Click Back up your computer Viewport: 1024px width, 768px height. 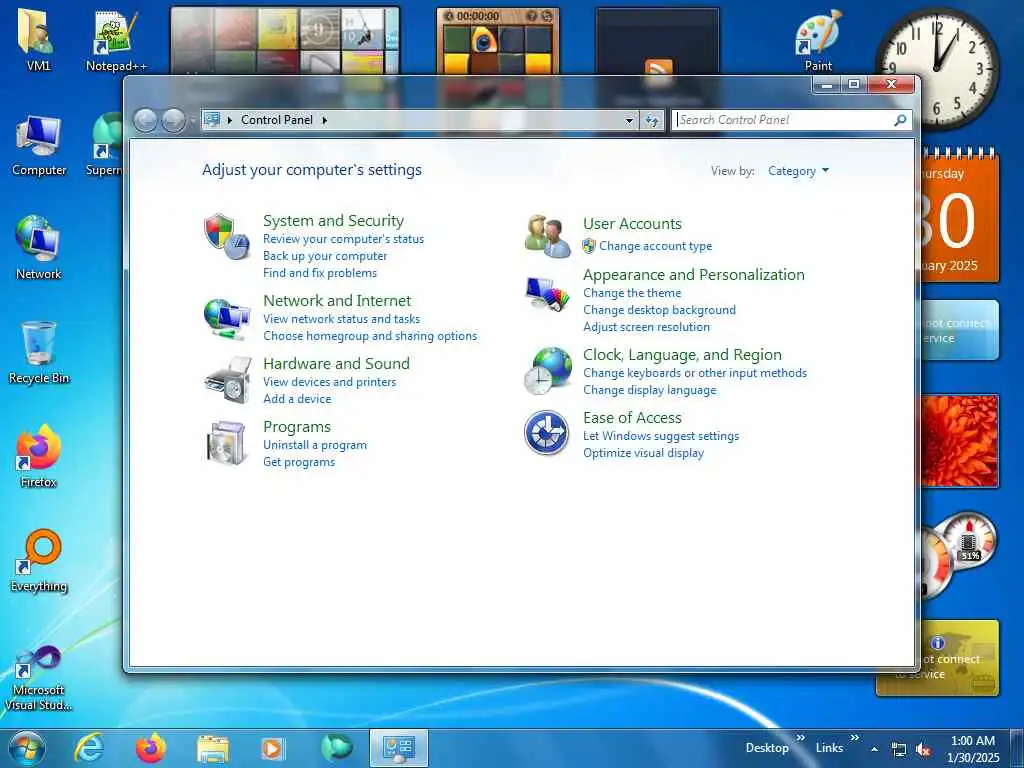coord(325,256)
